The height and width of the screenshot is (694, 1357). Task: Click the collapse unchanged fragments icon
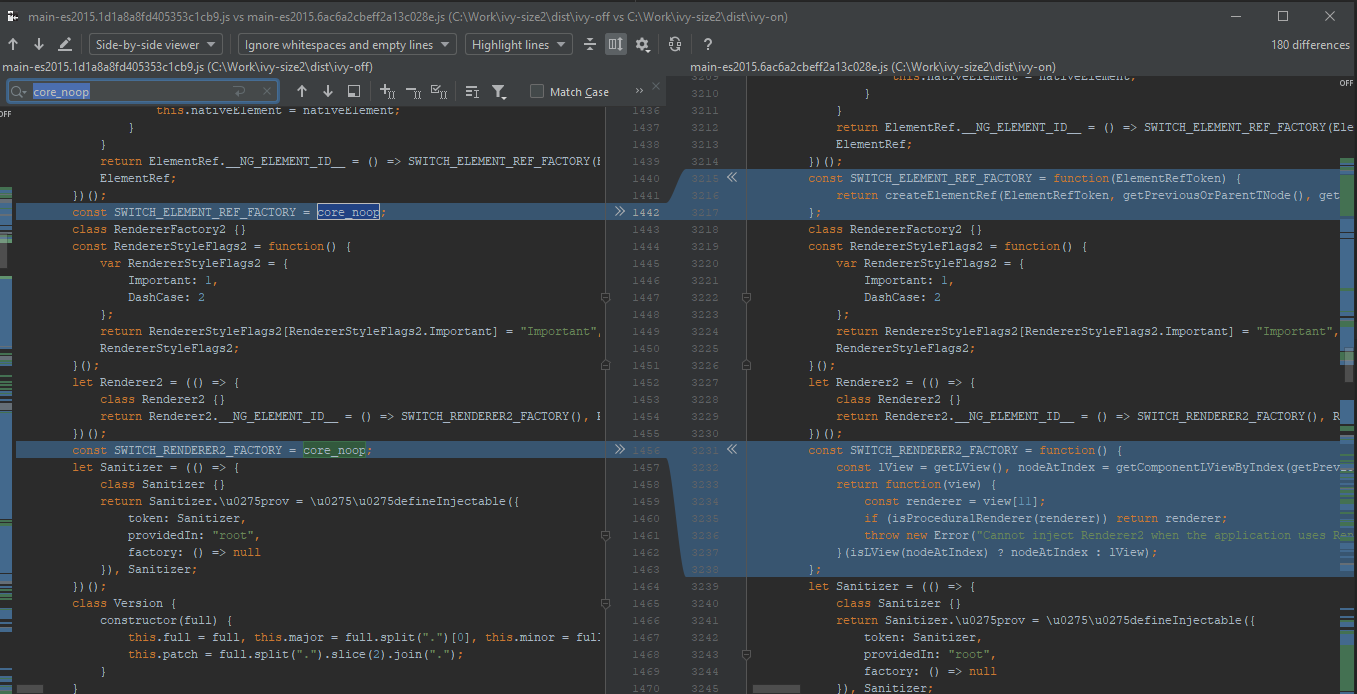pos(590,44)
